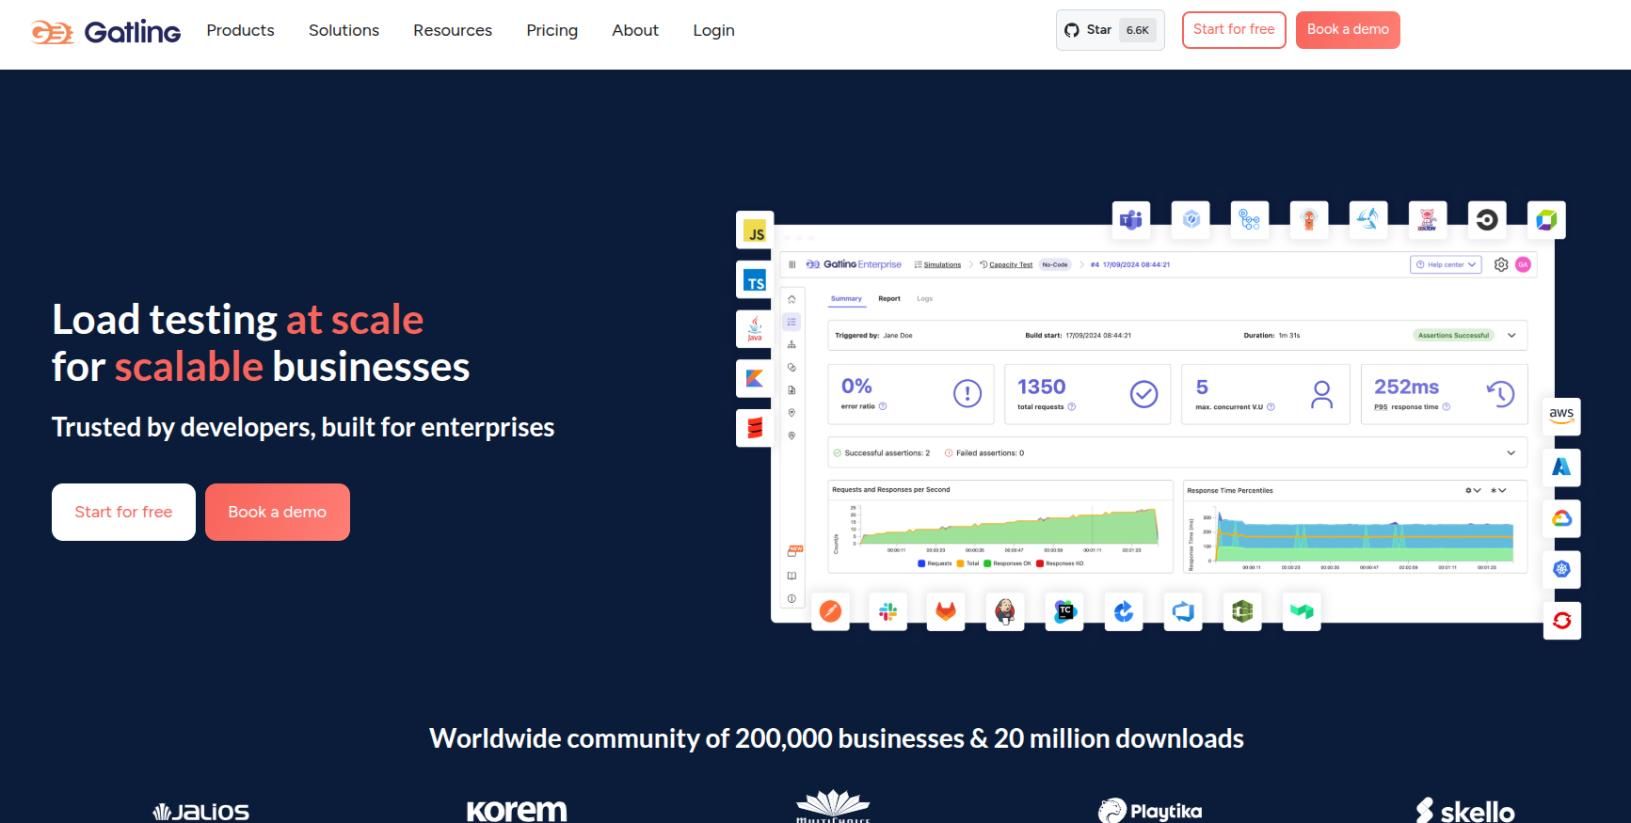Screen dimensions: 1631x823
Task: Click the AWS cloud icon
Action: click(x=1562, y=415)
